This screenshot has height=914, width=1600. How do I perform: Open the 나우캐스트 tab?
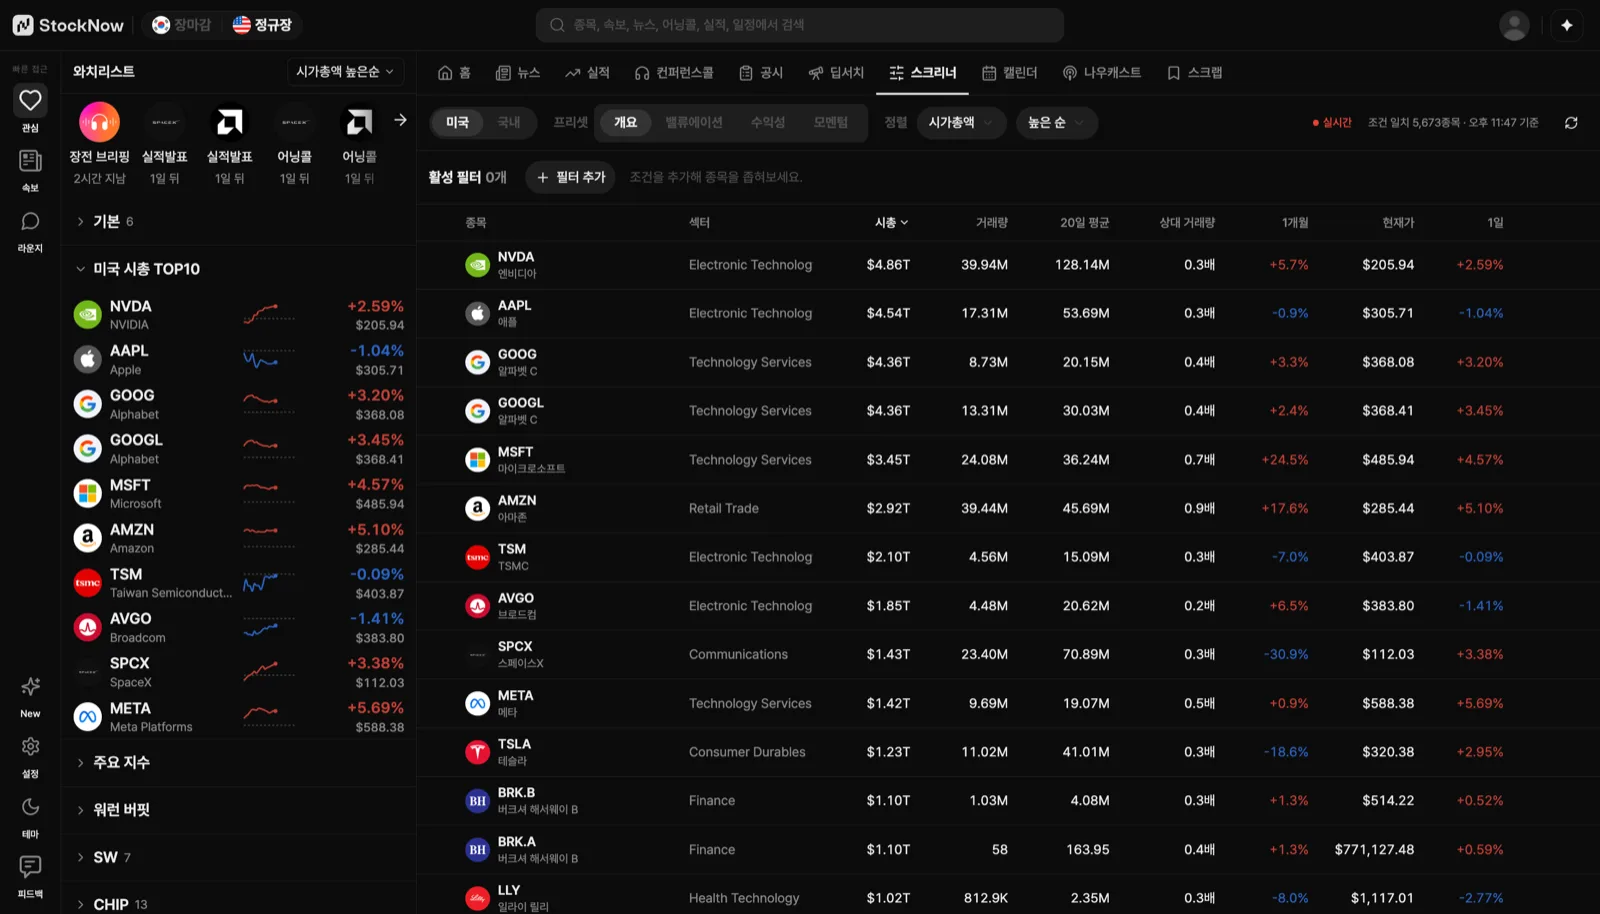click(1101, 73)
